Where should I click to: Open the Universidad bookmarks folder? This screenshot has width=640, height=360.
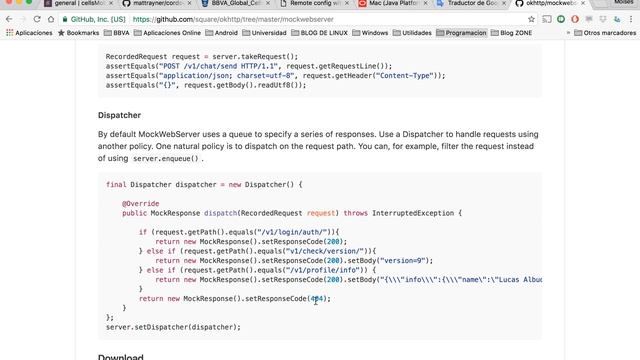point(264,33)
